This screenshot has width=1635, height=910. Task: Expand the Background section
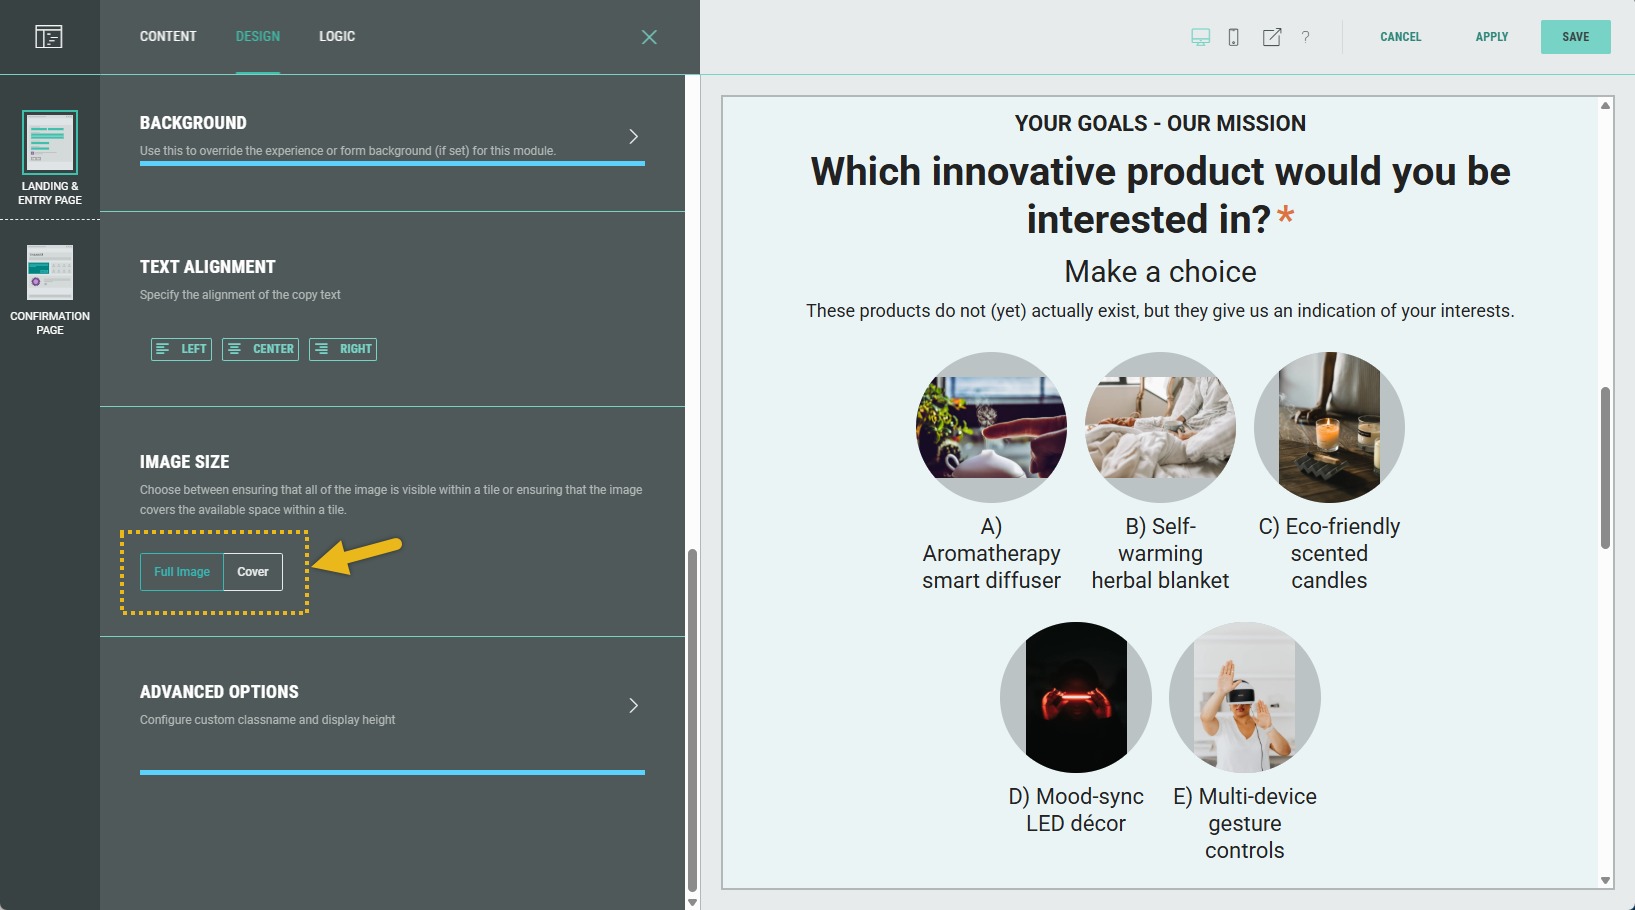633,137
